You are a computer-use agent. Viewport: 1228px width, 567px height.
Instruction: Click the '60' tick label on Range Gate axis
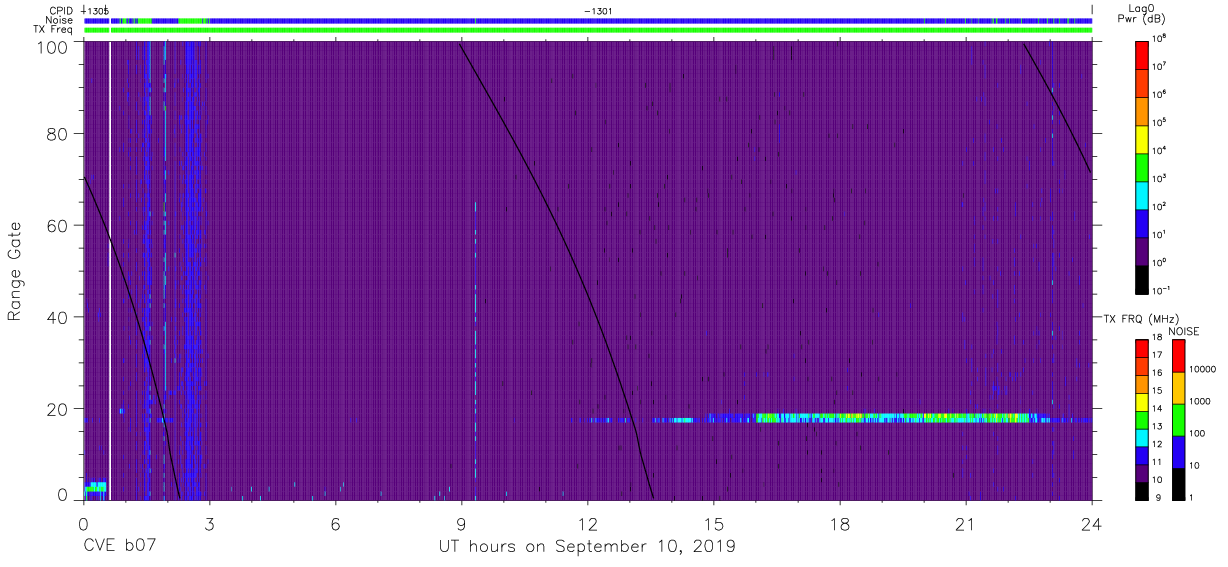tap(57, 225)
